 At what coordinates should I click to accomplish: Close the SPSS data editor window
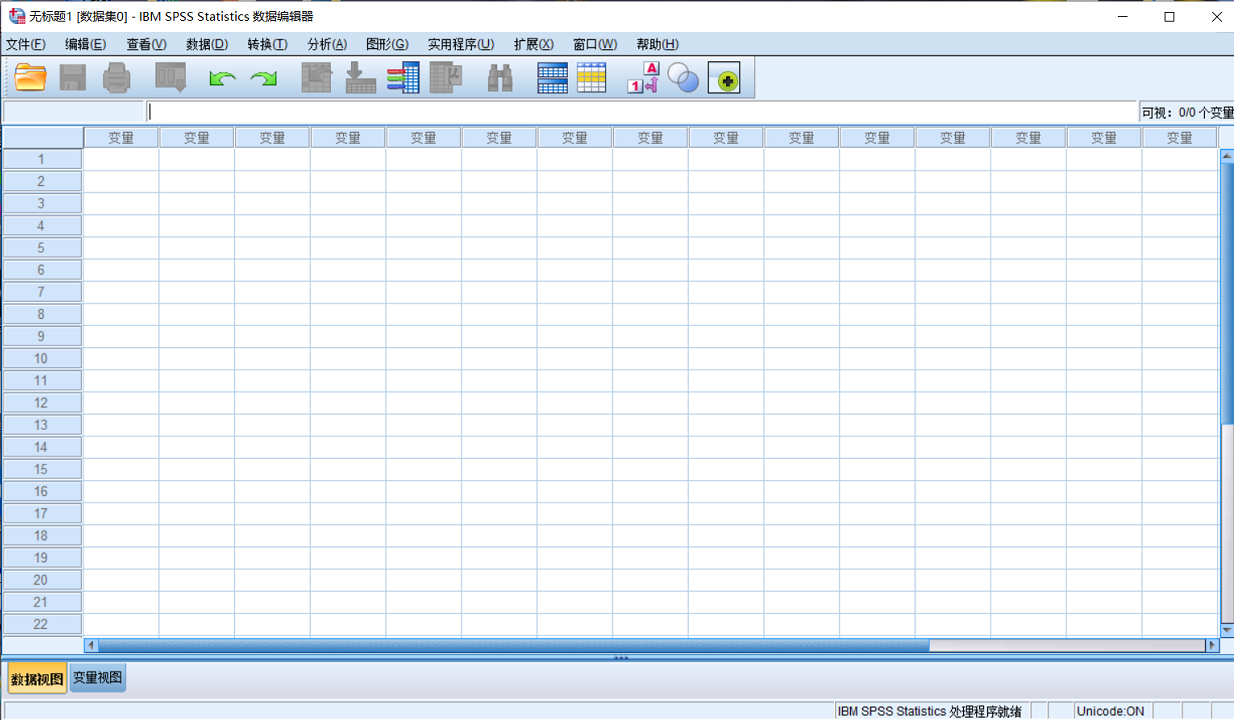click(1215, 16)
